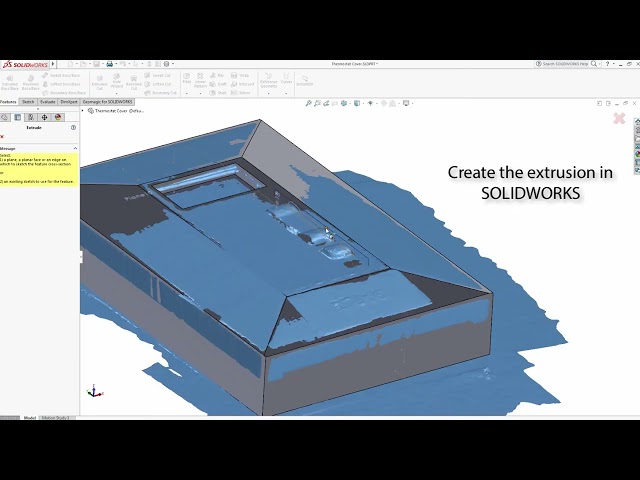The image size is (640, 480).
Task: Click the large red X in viewport corner
Action: pos(619,118)
